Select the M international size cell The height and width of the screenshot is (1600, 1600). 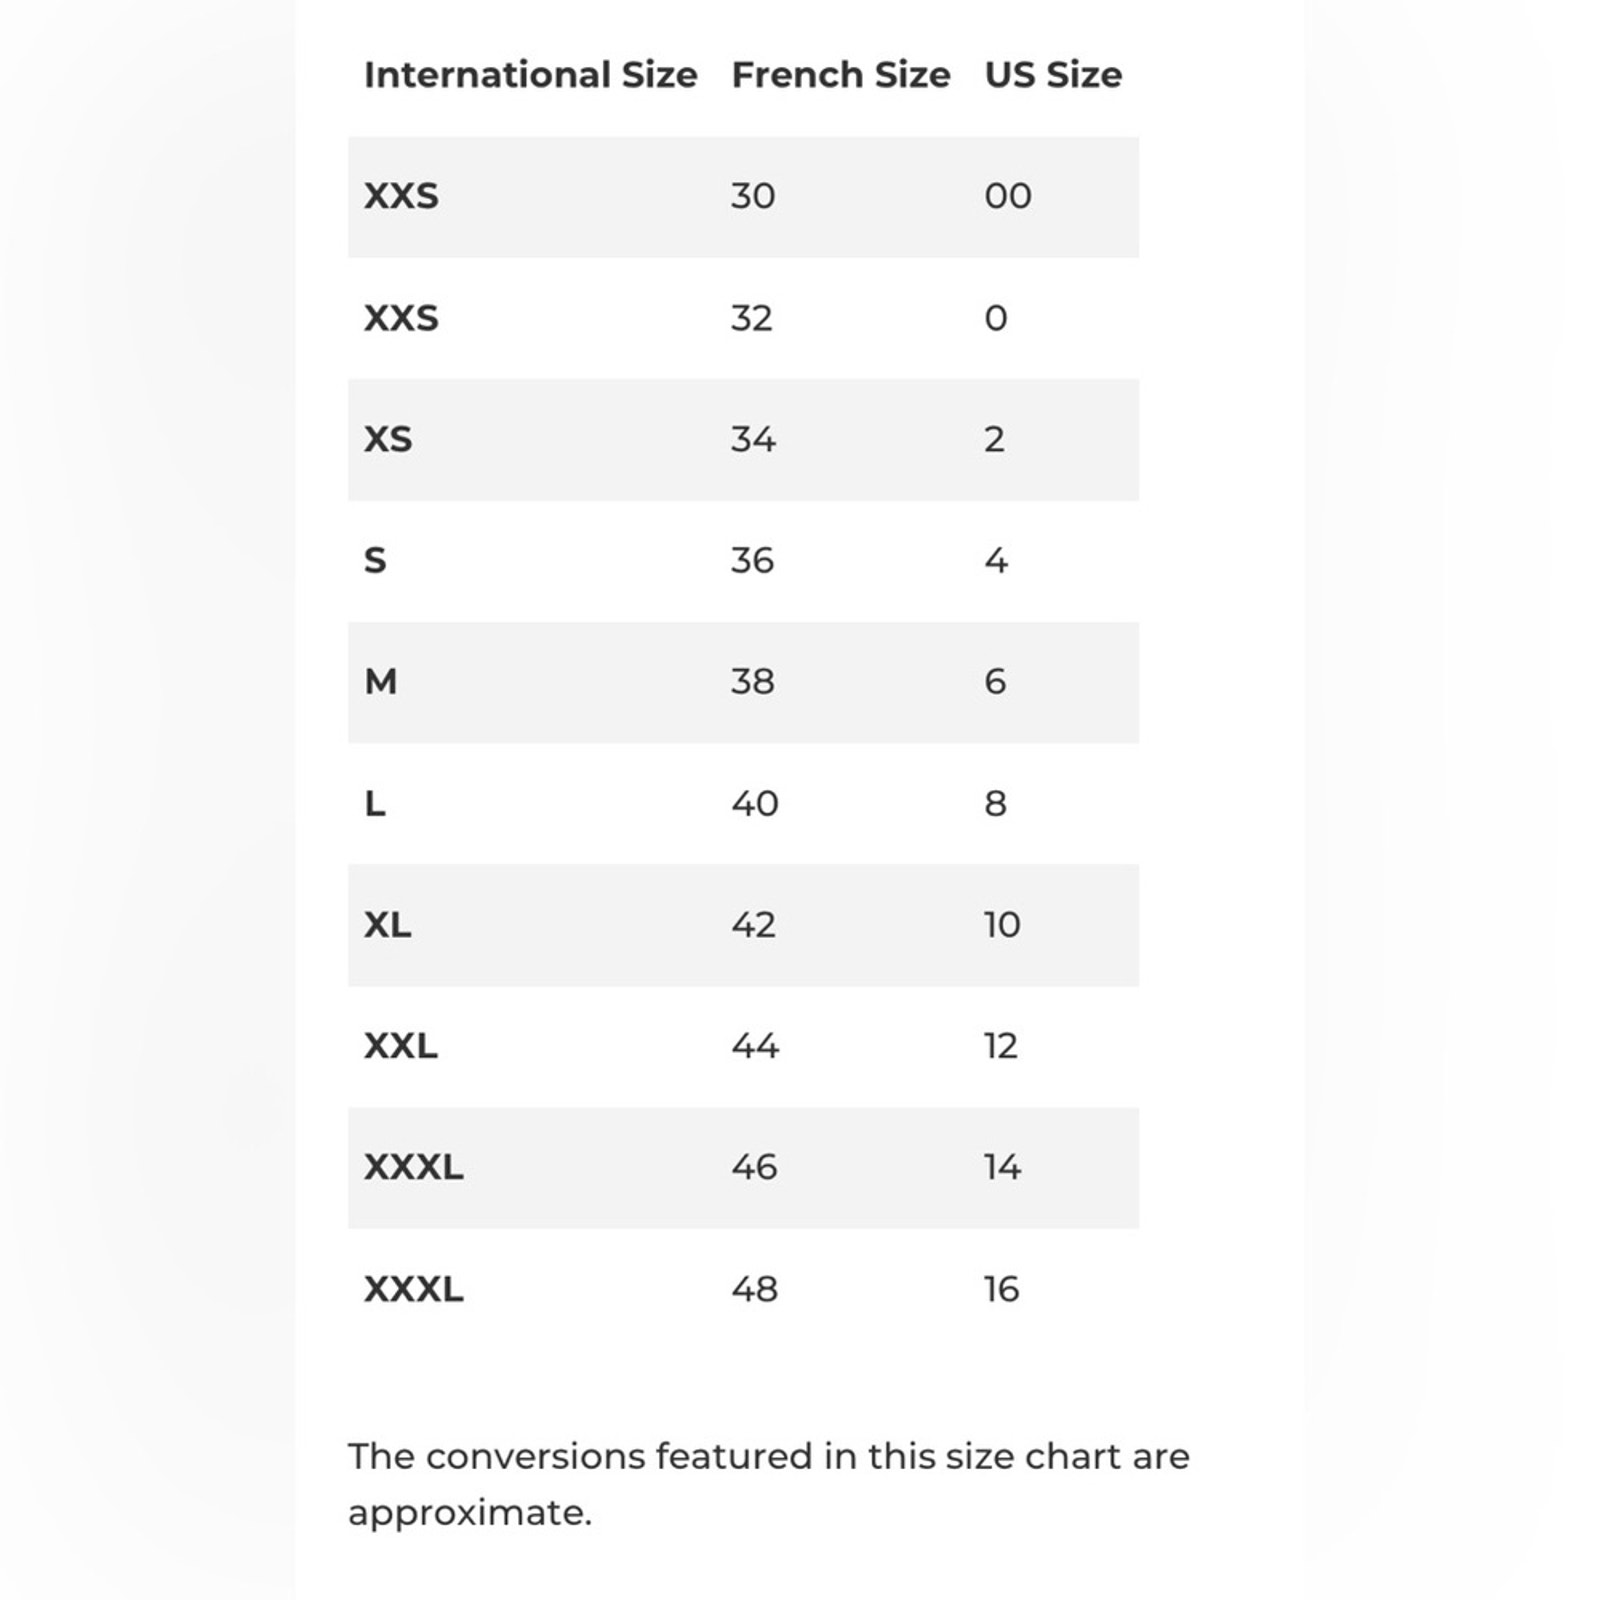click(x=381, y=682)
